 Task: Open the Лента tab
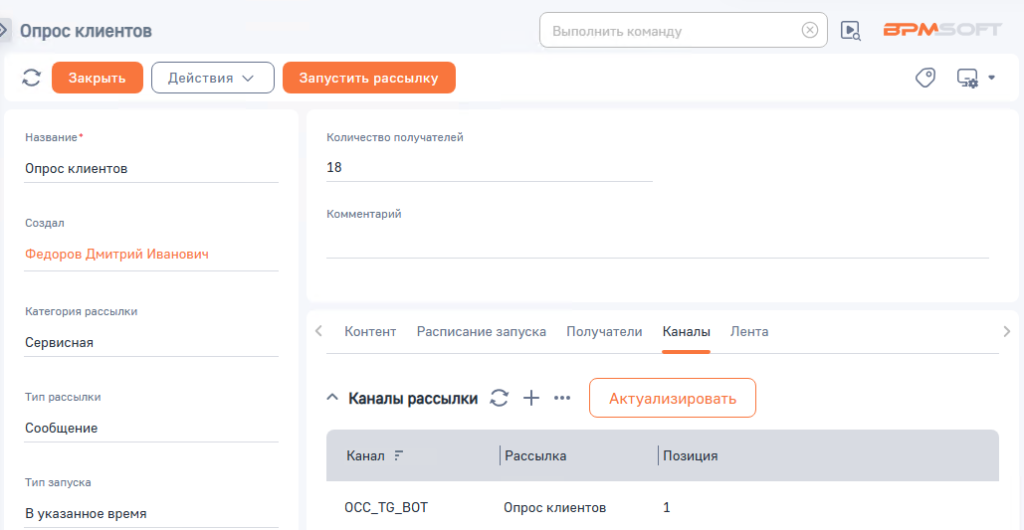pyautogui.click(x=749, y=332)
